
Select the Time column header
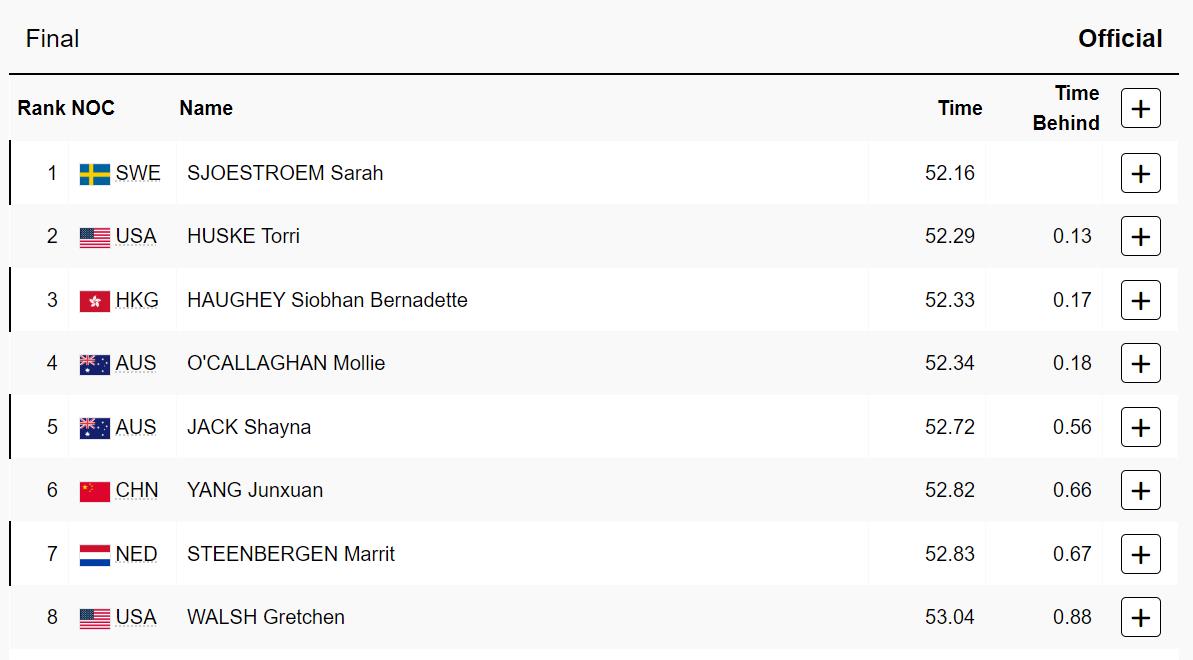point(959,108)
